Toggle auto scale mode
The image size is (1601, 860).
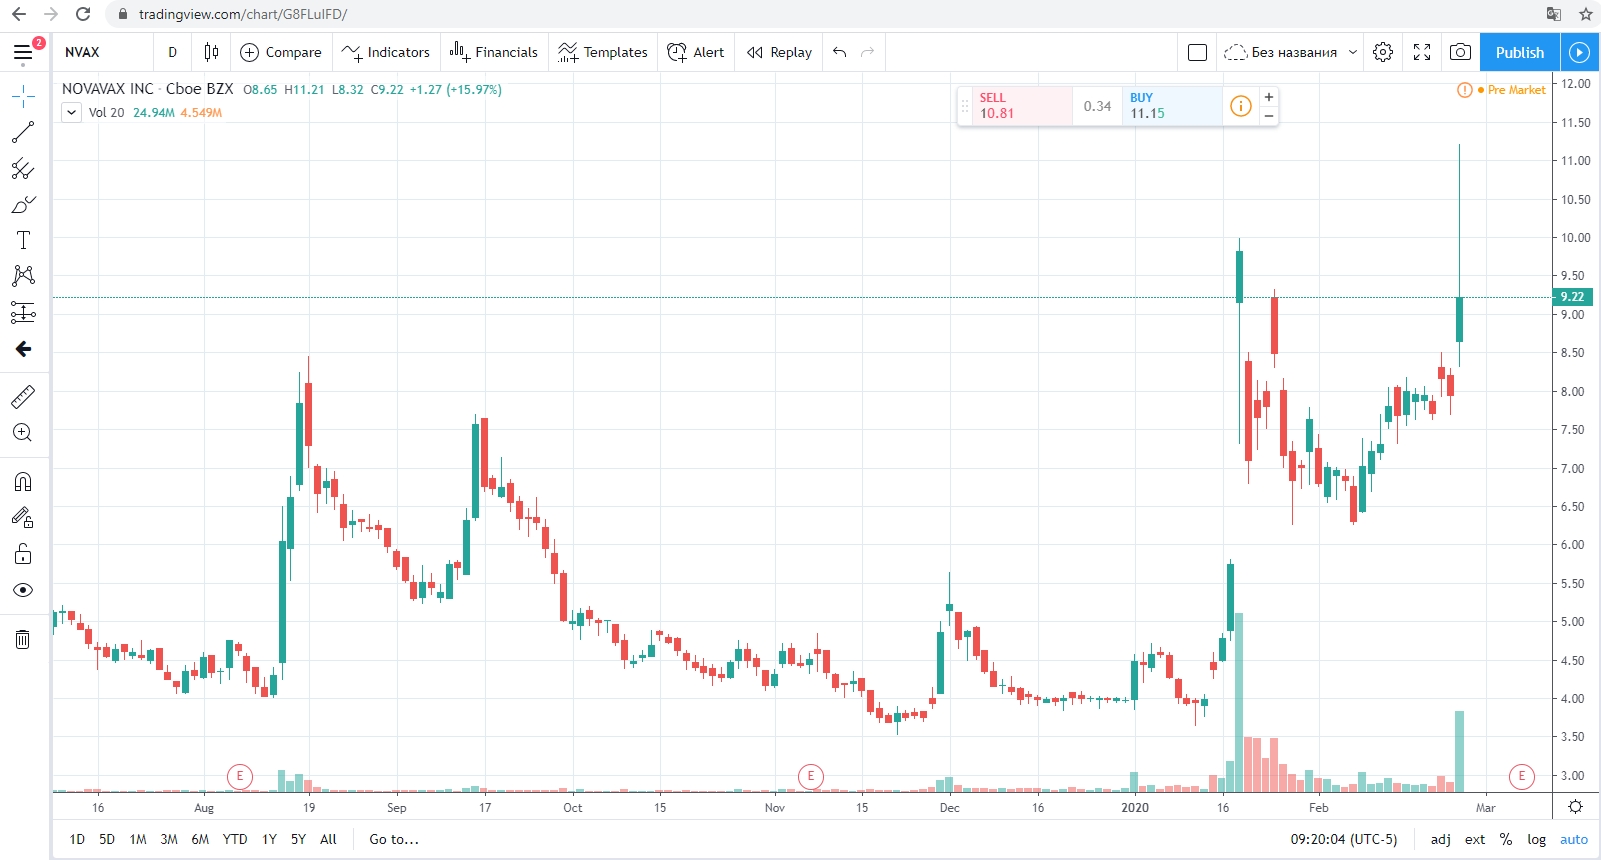pos(1574,839)
